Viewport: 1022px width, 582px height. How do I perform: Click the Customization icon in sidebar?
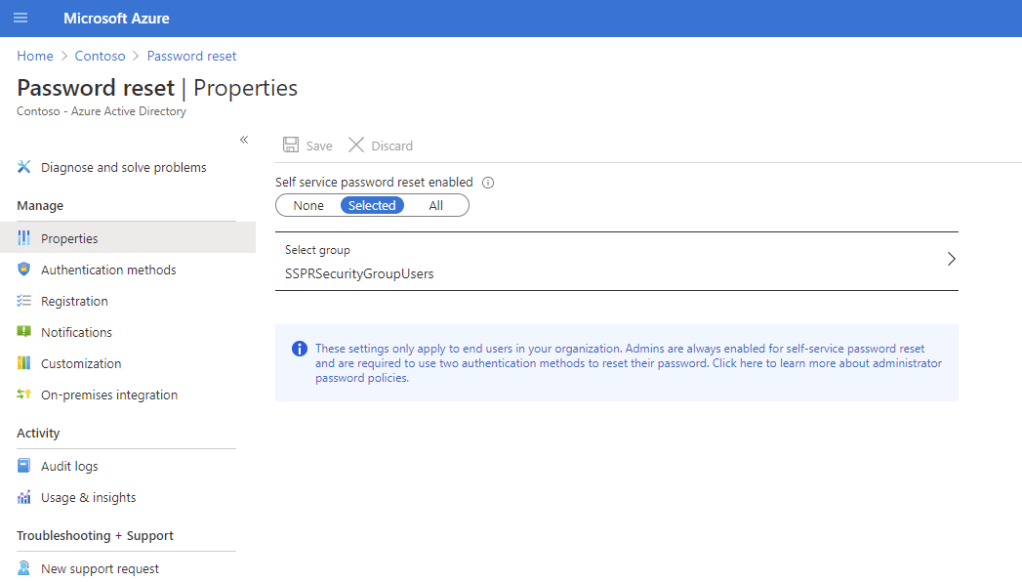point(24,363)
